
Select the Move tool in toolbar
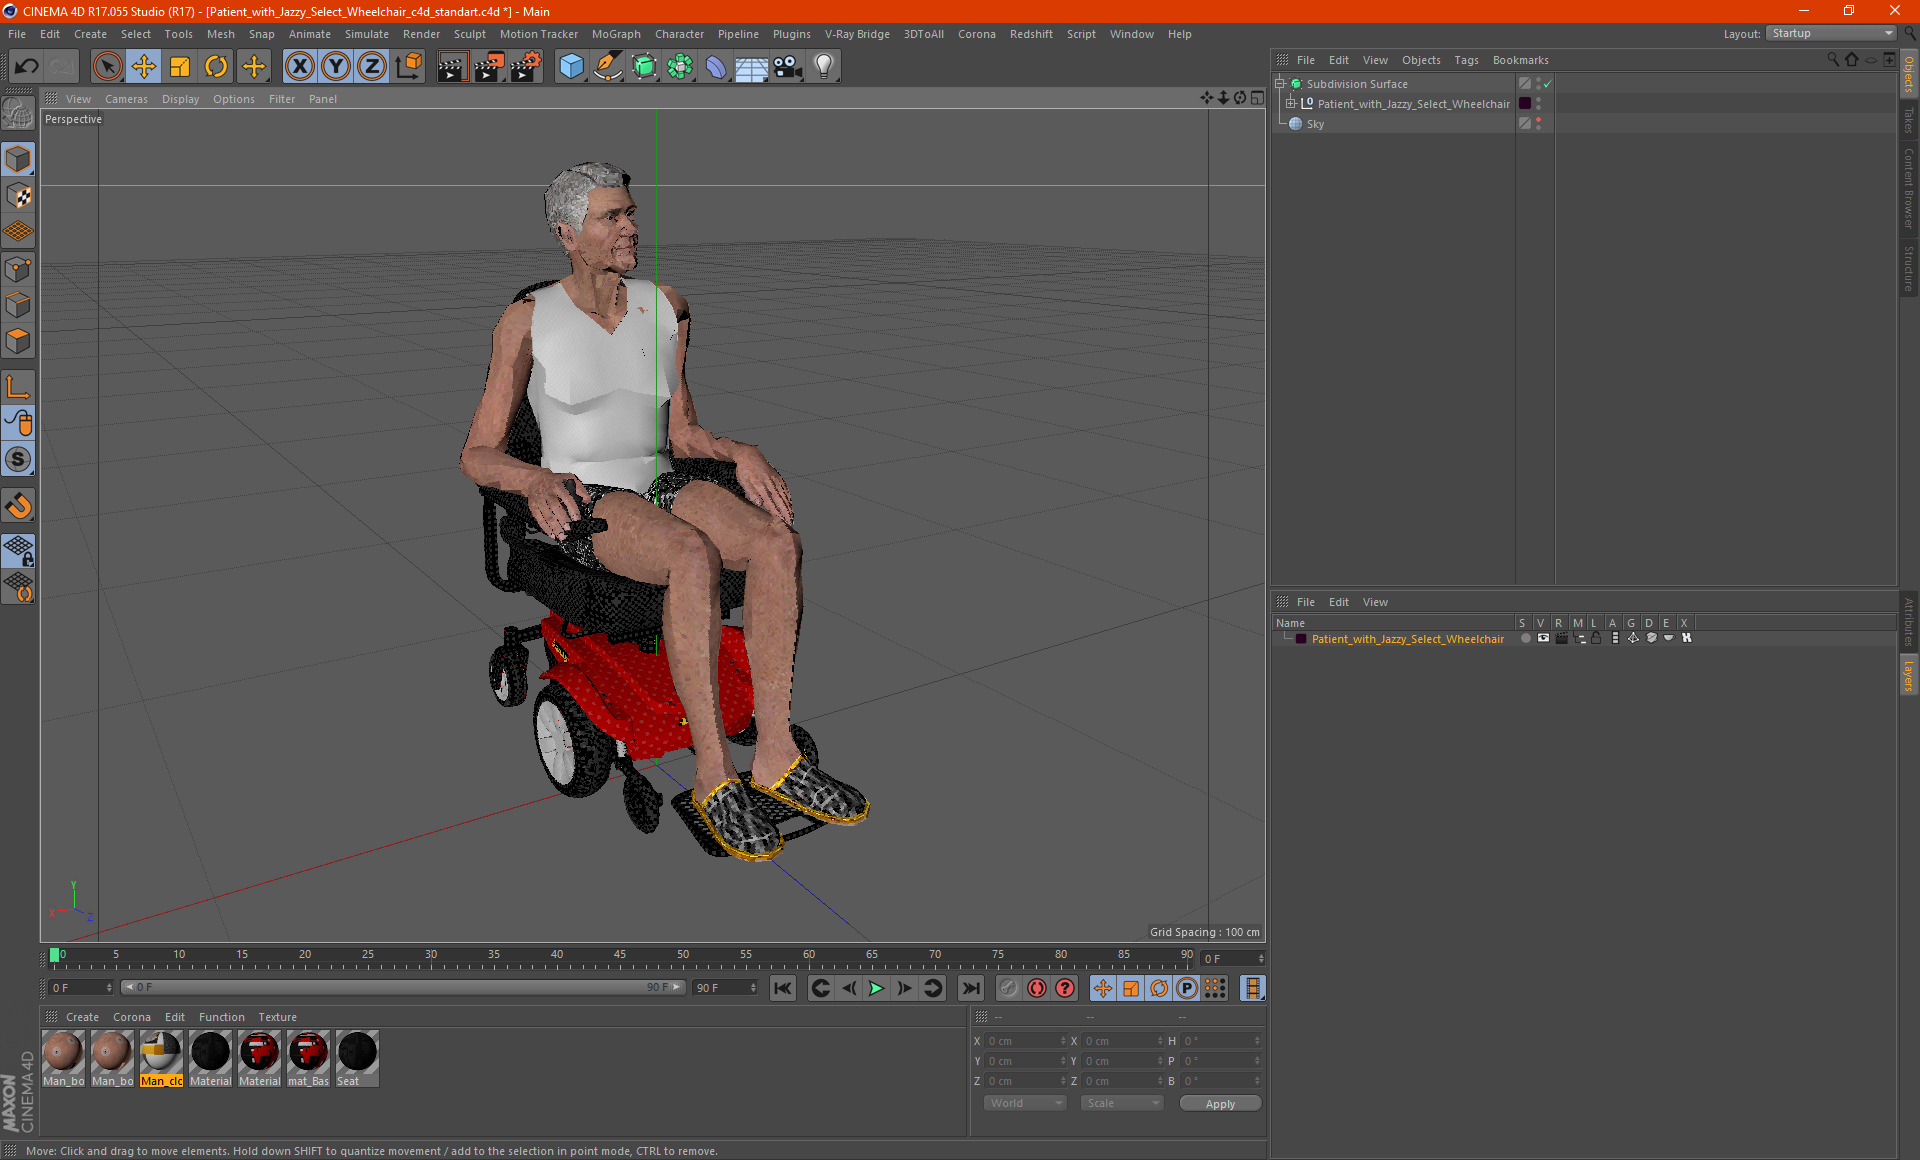pos(144,67)
